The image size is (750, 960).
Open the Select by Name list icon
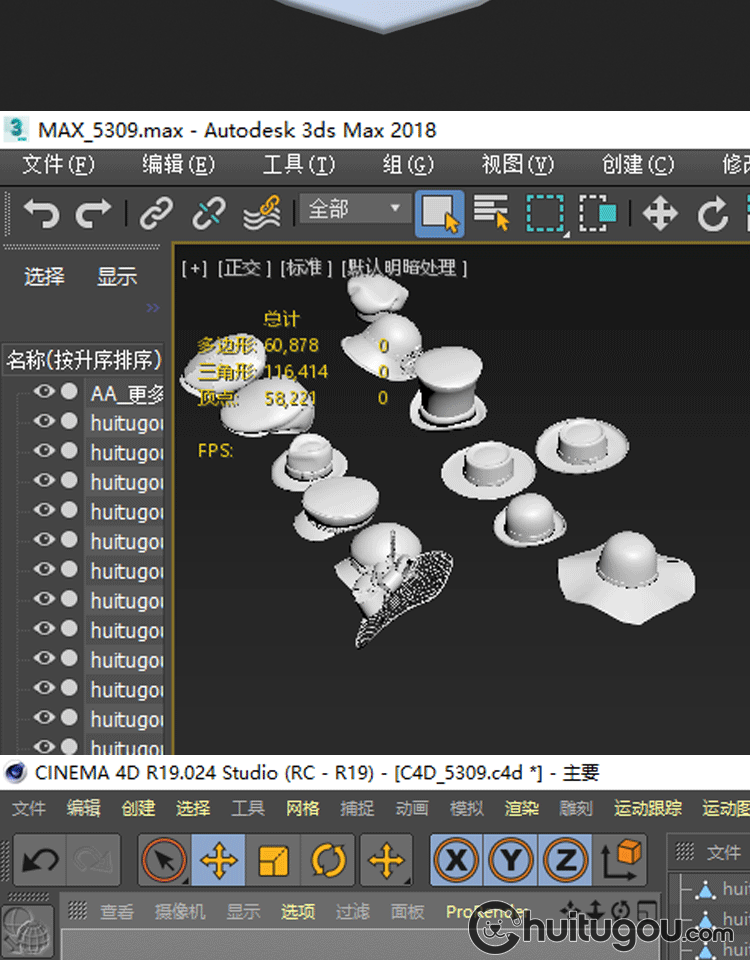point(492,212)
